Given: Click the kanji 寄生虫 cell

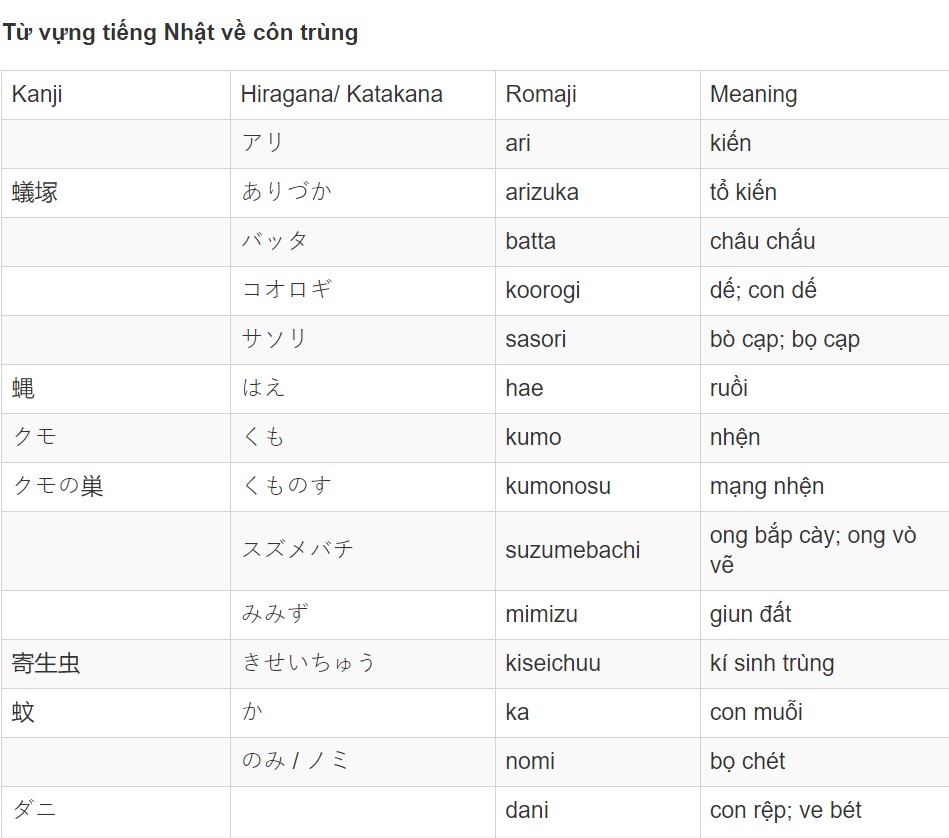Looking at the screenshot, I should 116,664.
